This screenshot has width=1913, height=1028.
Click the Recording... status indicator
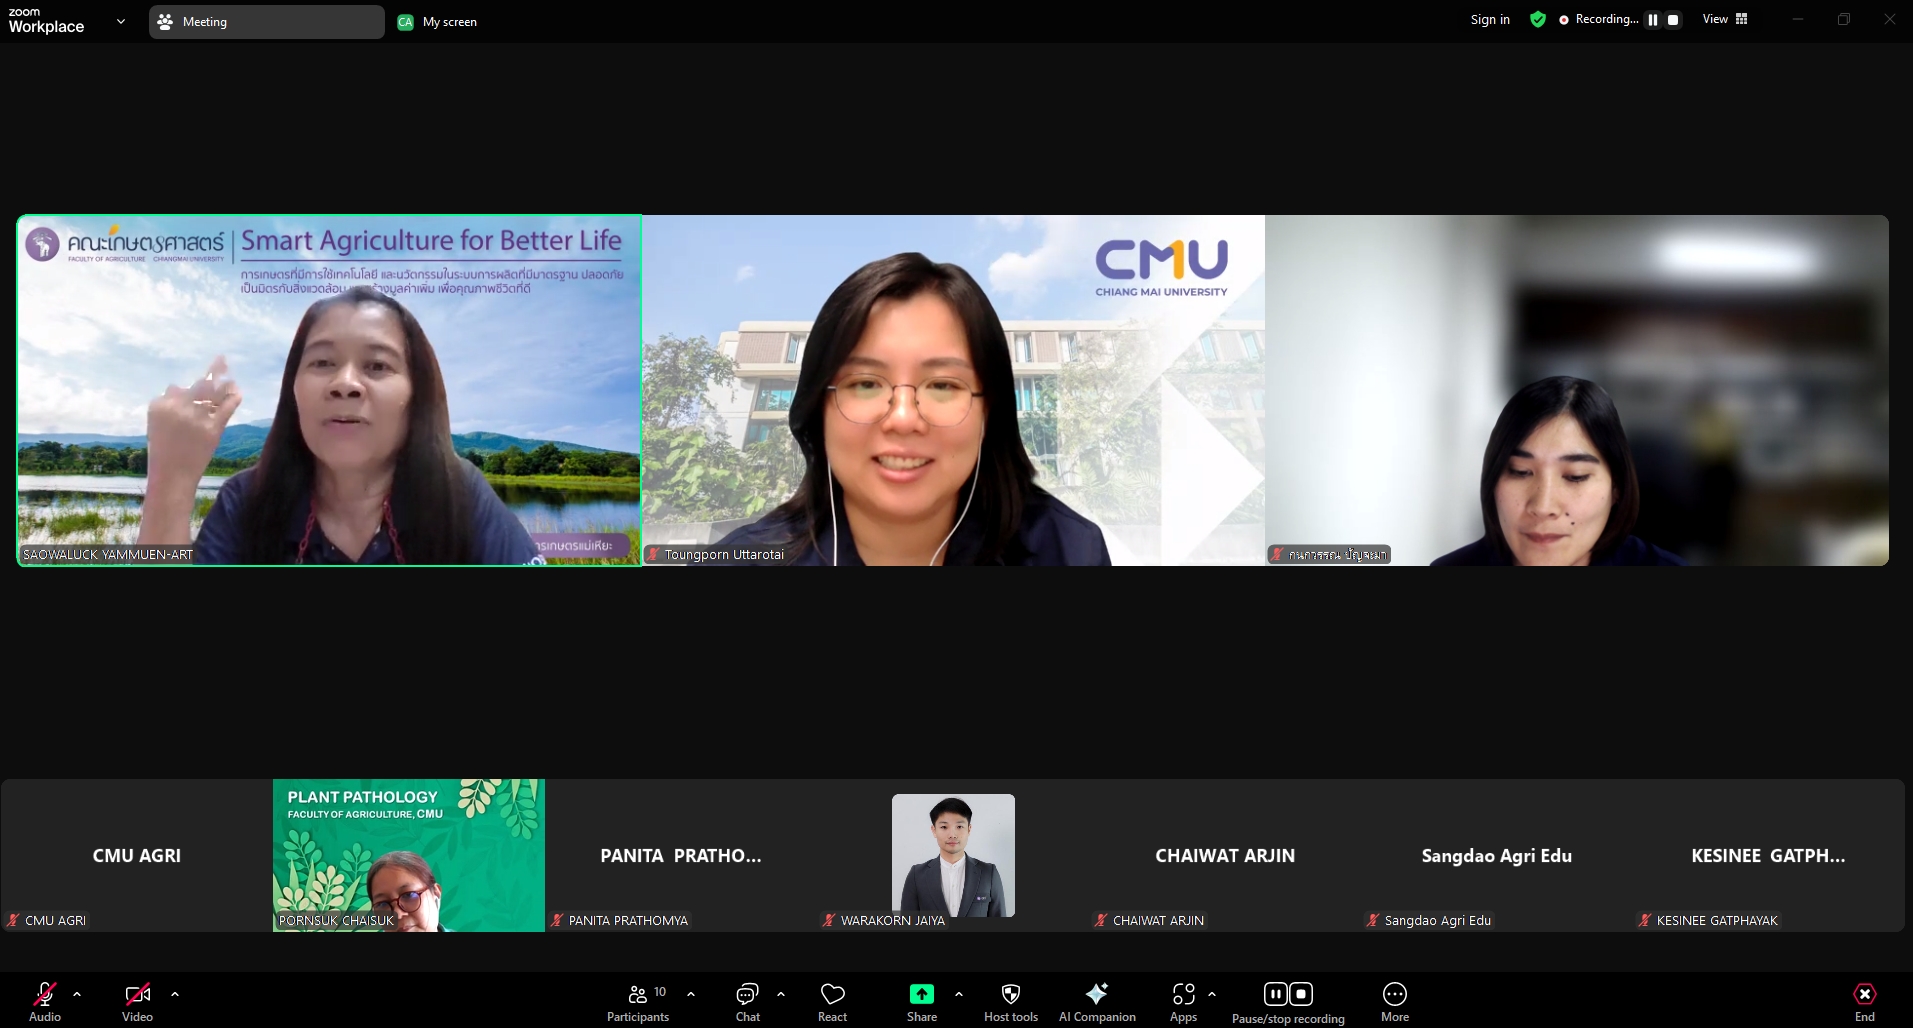point(1599,19)
